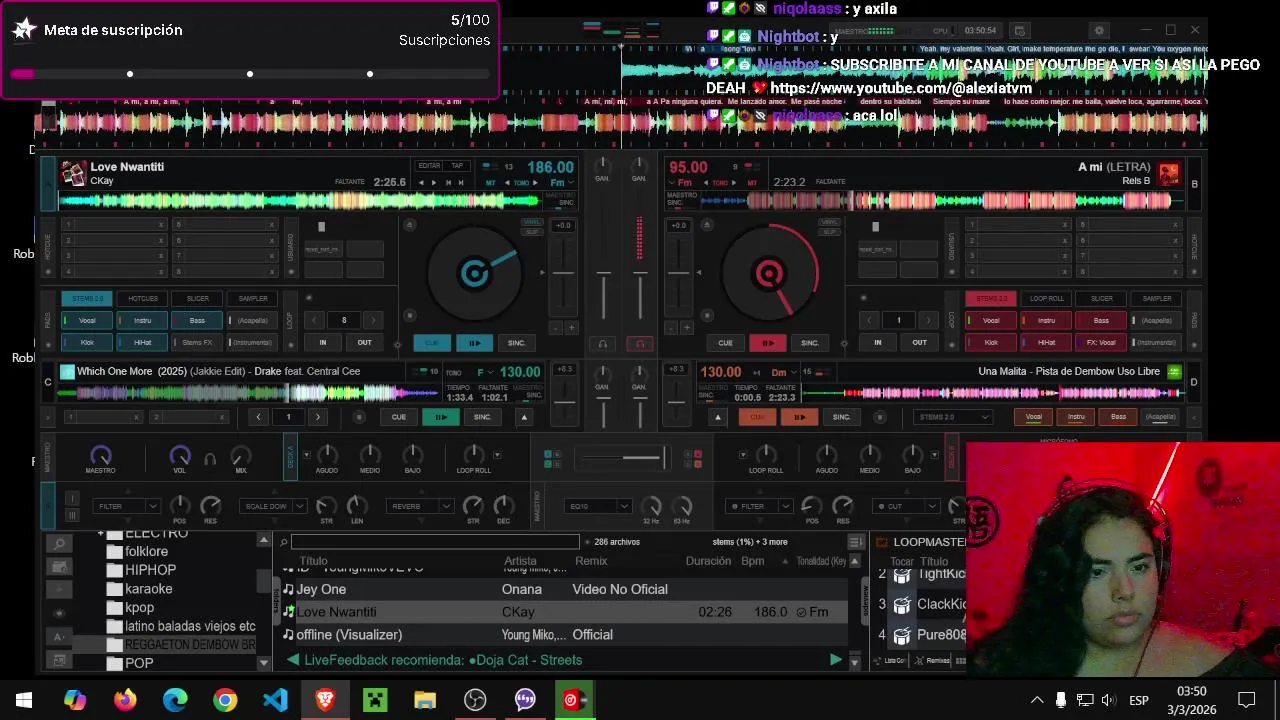Toggle play/pause on deck A (Love Nwantiti)
The height and width of the screenshot is (720, 1280).
(x=474, y=343)
